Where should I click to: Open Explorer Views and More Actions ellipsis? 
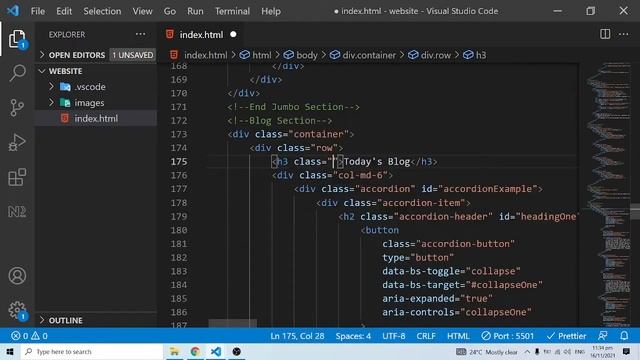click(140, 34)
